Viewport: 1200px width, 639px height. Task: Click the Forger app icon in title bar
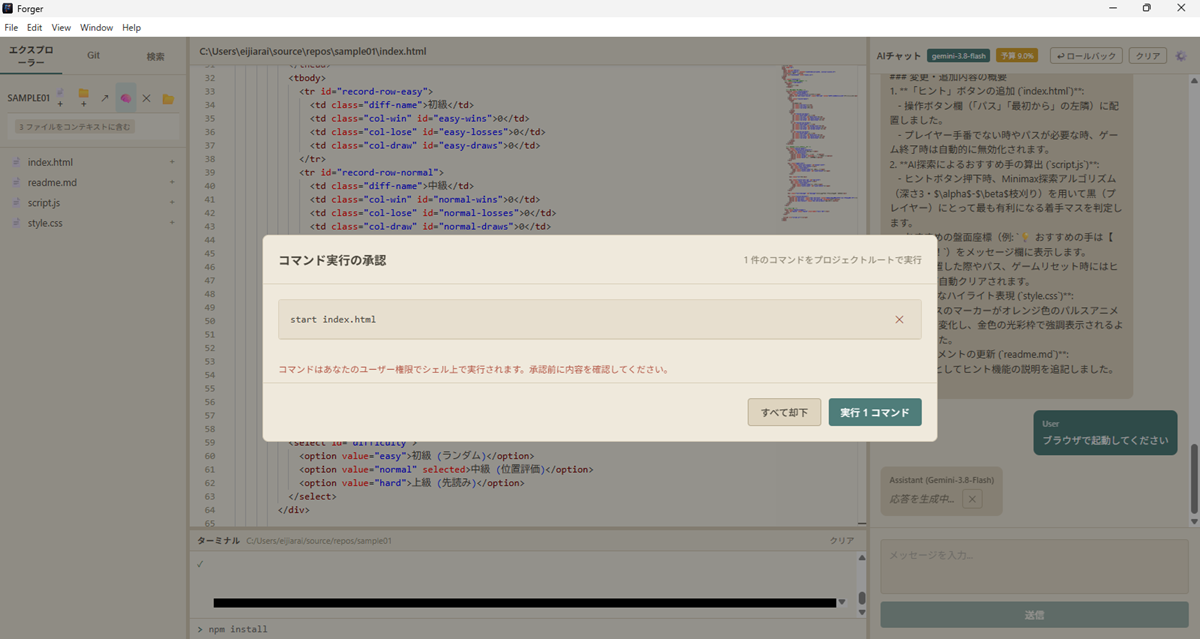8,8
